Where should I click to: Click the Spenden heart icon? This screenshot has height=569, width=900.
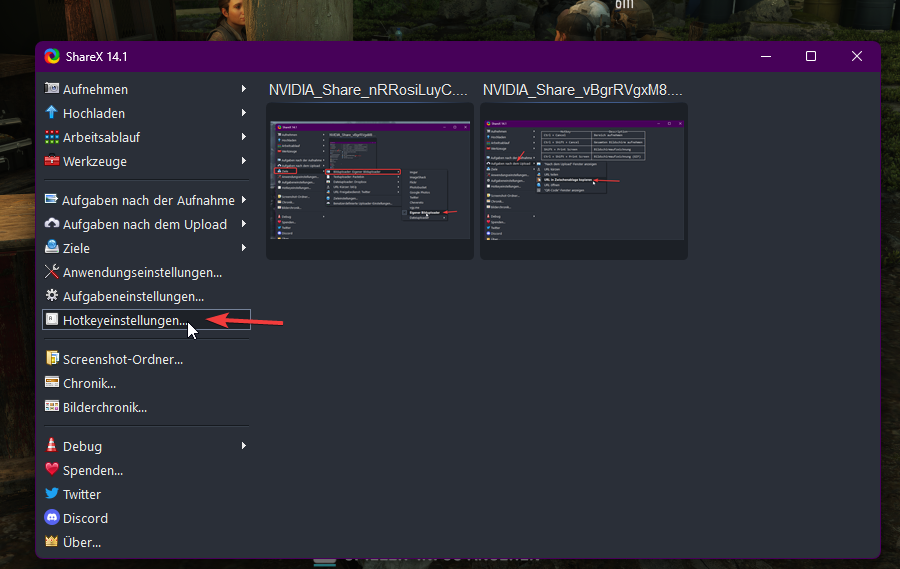point(52,470)
